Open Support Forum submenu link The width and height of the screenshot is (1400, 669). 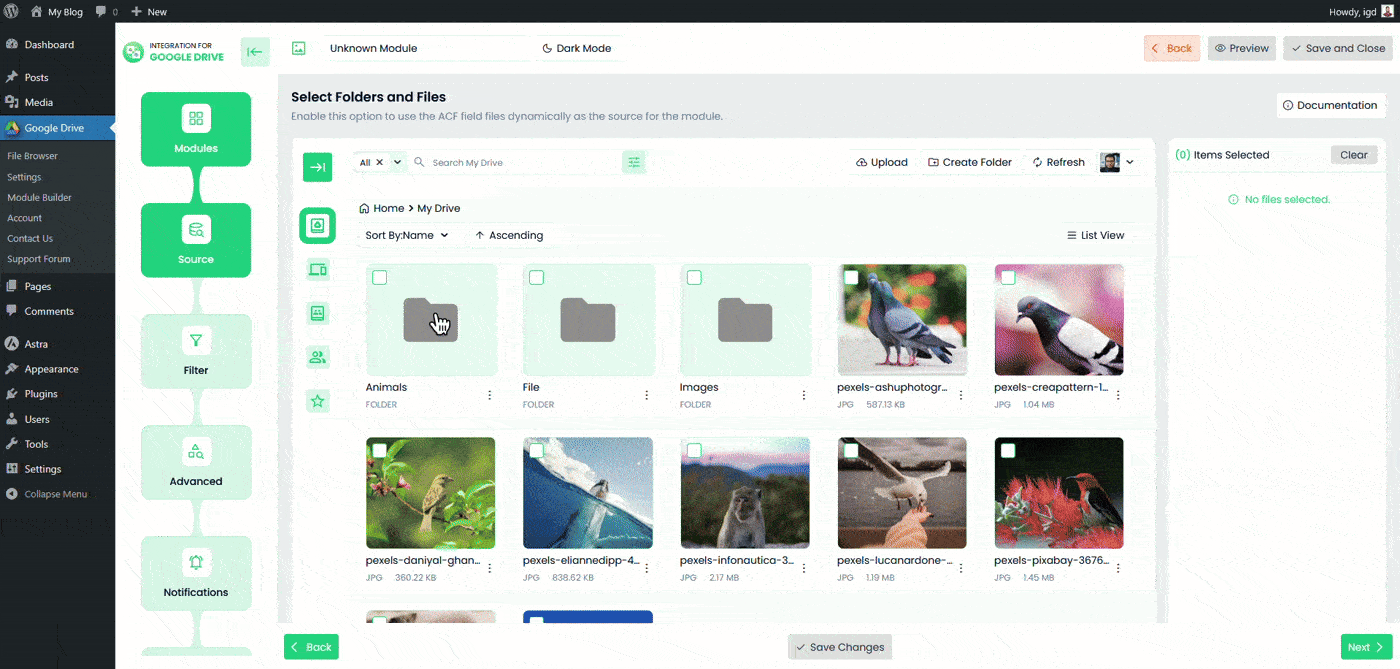click(38, 259)
